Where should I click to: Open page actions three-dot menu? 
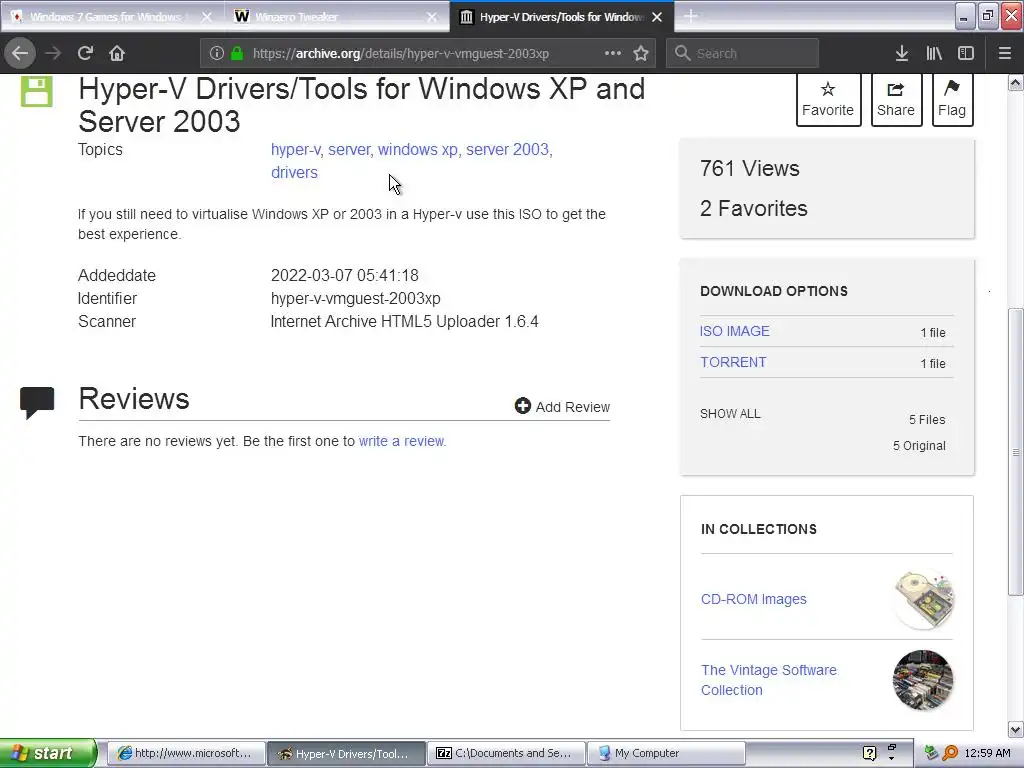tap(613, 53)
